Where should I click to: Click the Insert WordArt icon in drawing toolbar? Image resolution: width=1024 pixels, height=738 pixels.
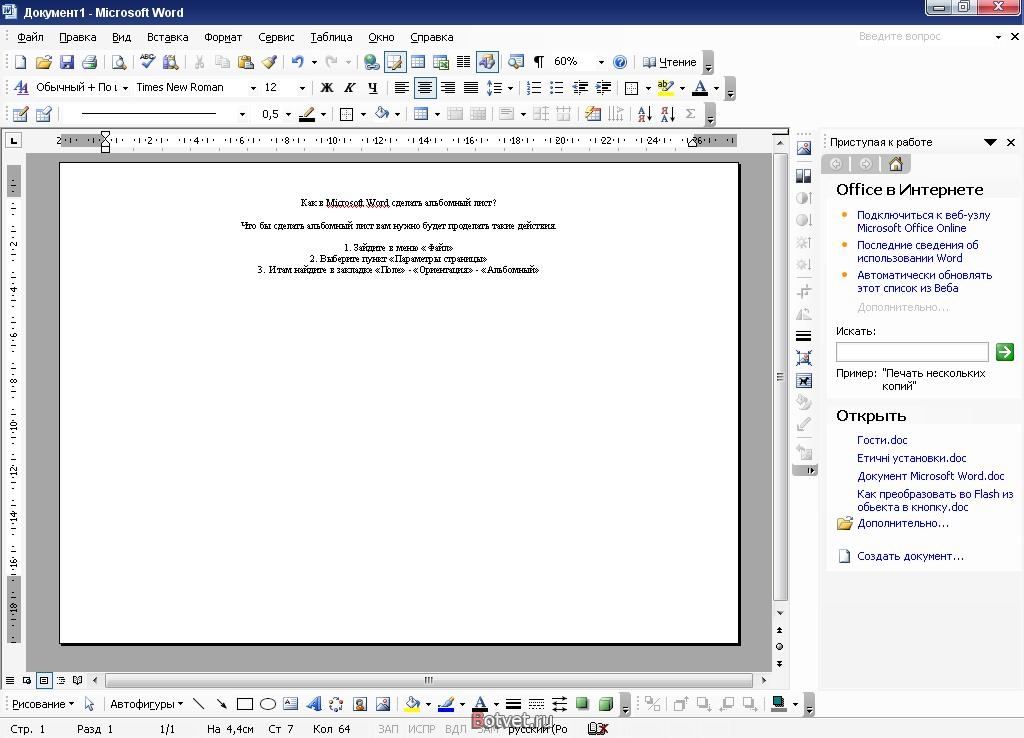pyautogui.click(x=313, y=704)
